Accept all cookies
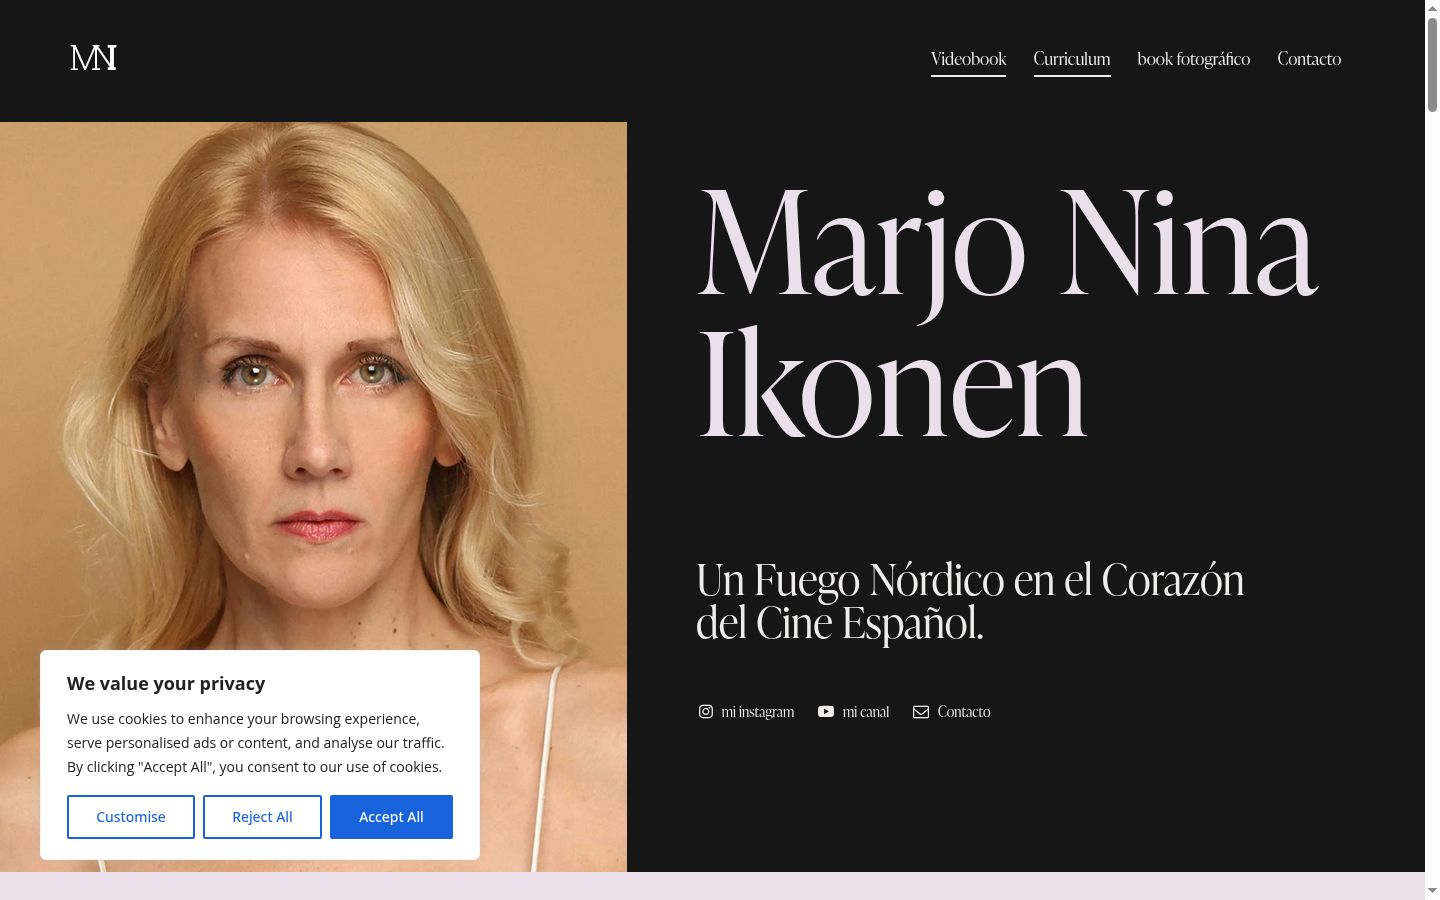Image resolution: width=1440 pixels, height=900 pixels. point(391,817)
